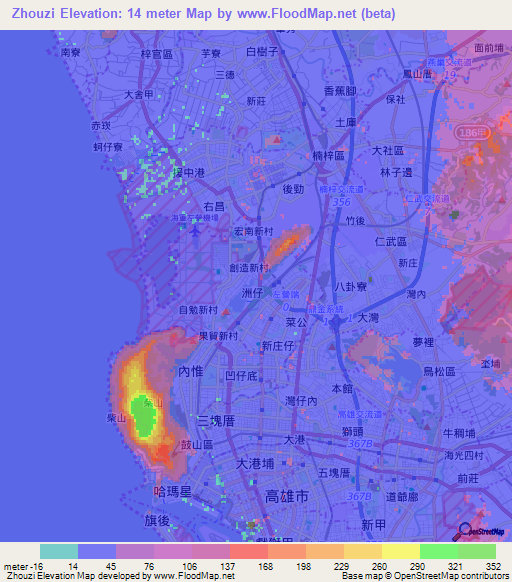The height and width of the screenshot is (582, 512).
Task: Pick the bright green 290 meter legend swatch
Action: click(439, 551)
